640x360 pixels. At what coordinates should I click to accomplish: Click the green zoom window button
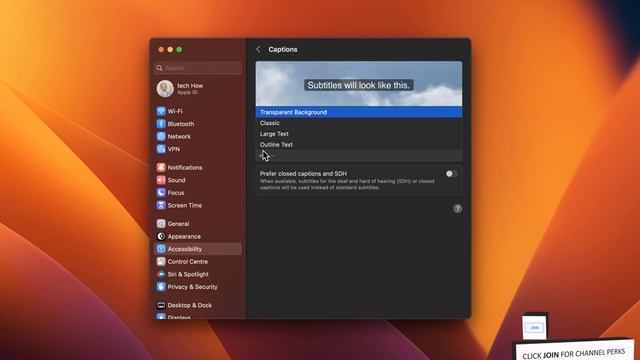(x=179, y=50)
